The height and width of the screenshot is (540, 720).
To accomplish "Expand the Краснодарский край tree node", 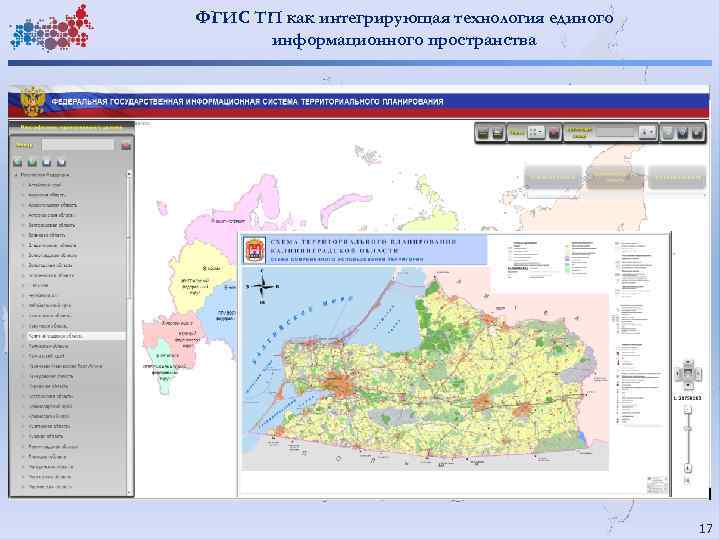I will (x=23, y=406).
